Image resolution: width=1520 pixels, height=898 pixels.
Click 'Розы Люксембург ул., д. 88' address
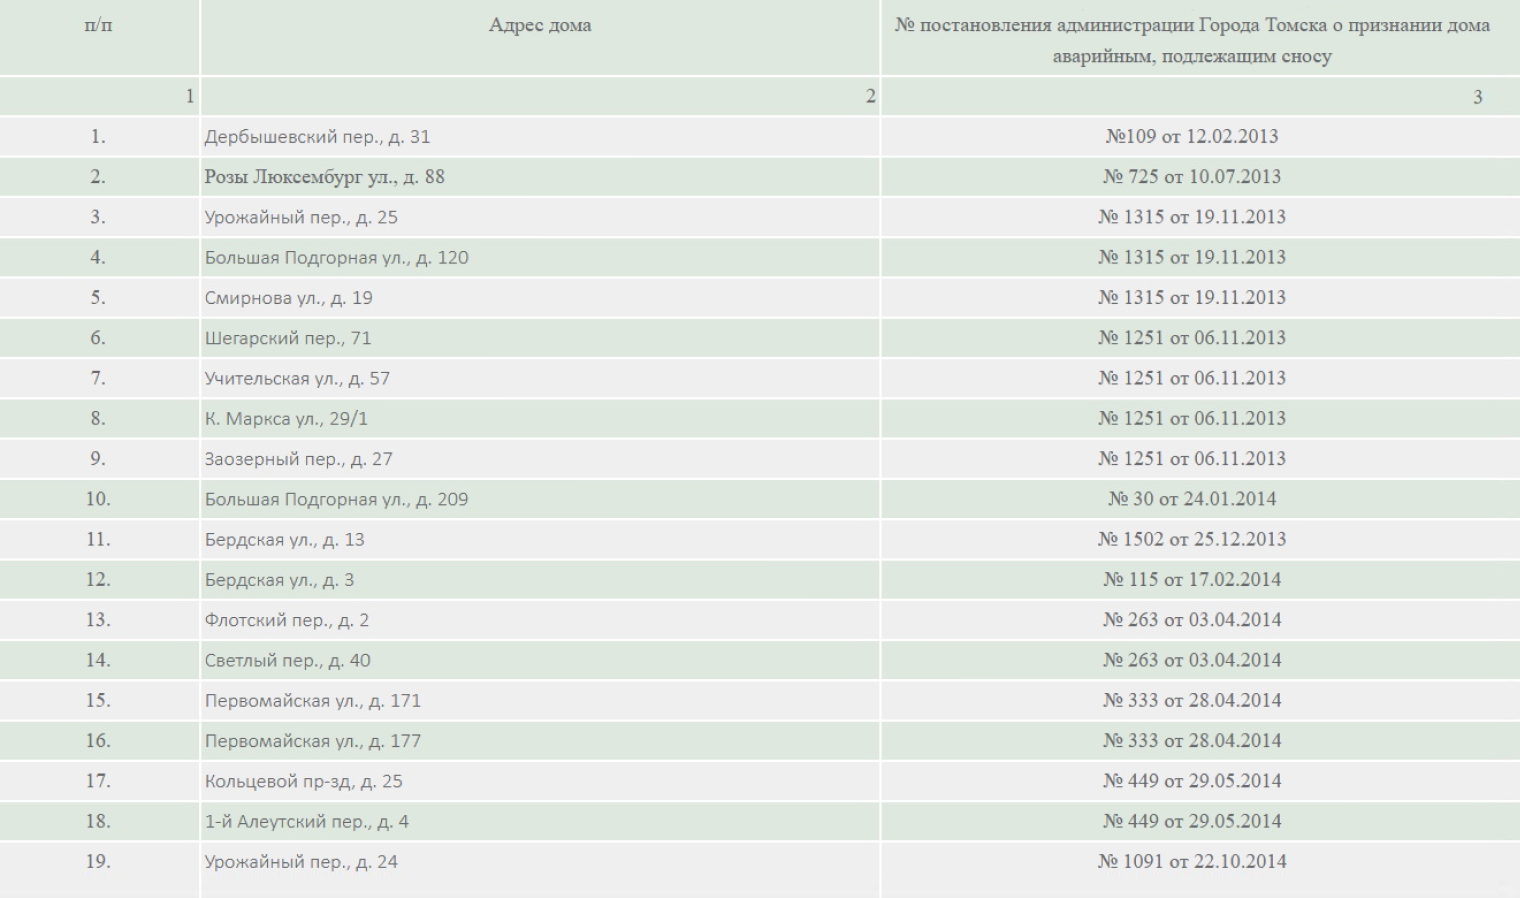click(324, 177)
